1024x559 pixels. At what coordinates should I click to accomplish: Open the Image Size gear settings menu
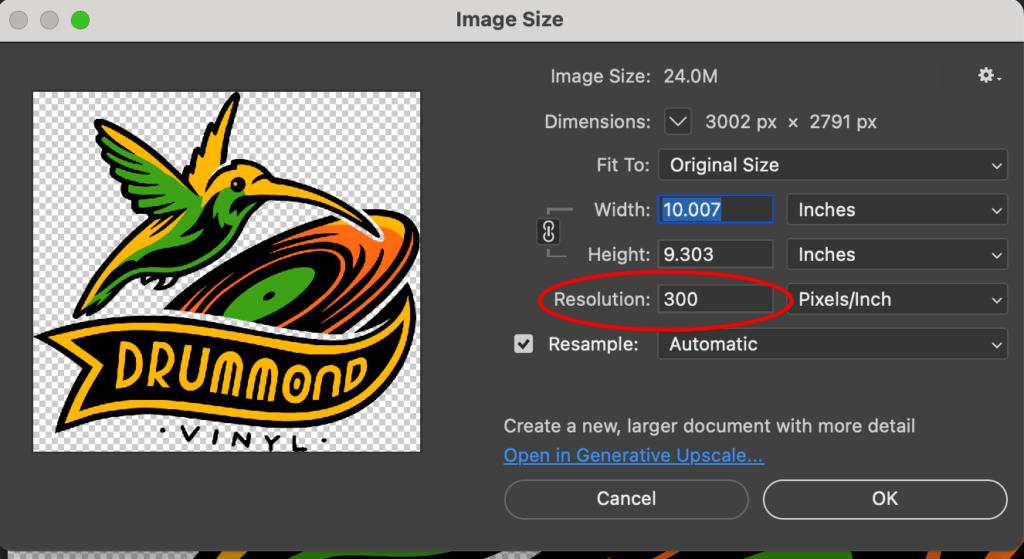[x=989, y=76]
